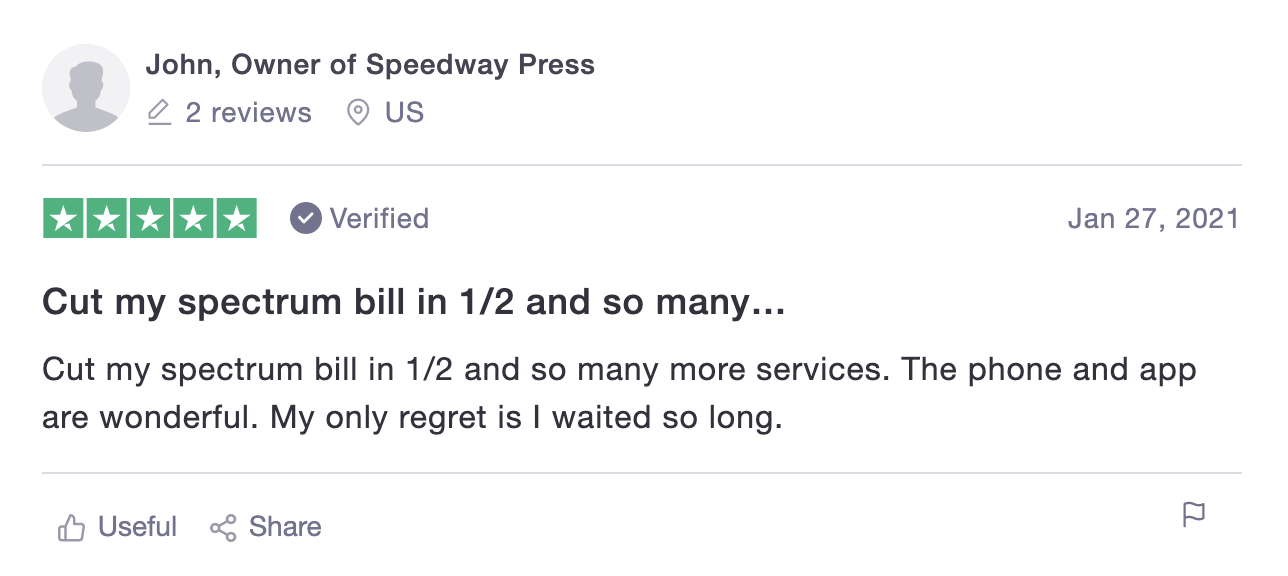Click the Verified checkmark badge icon

(306, 218)
